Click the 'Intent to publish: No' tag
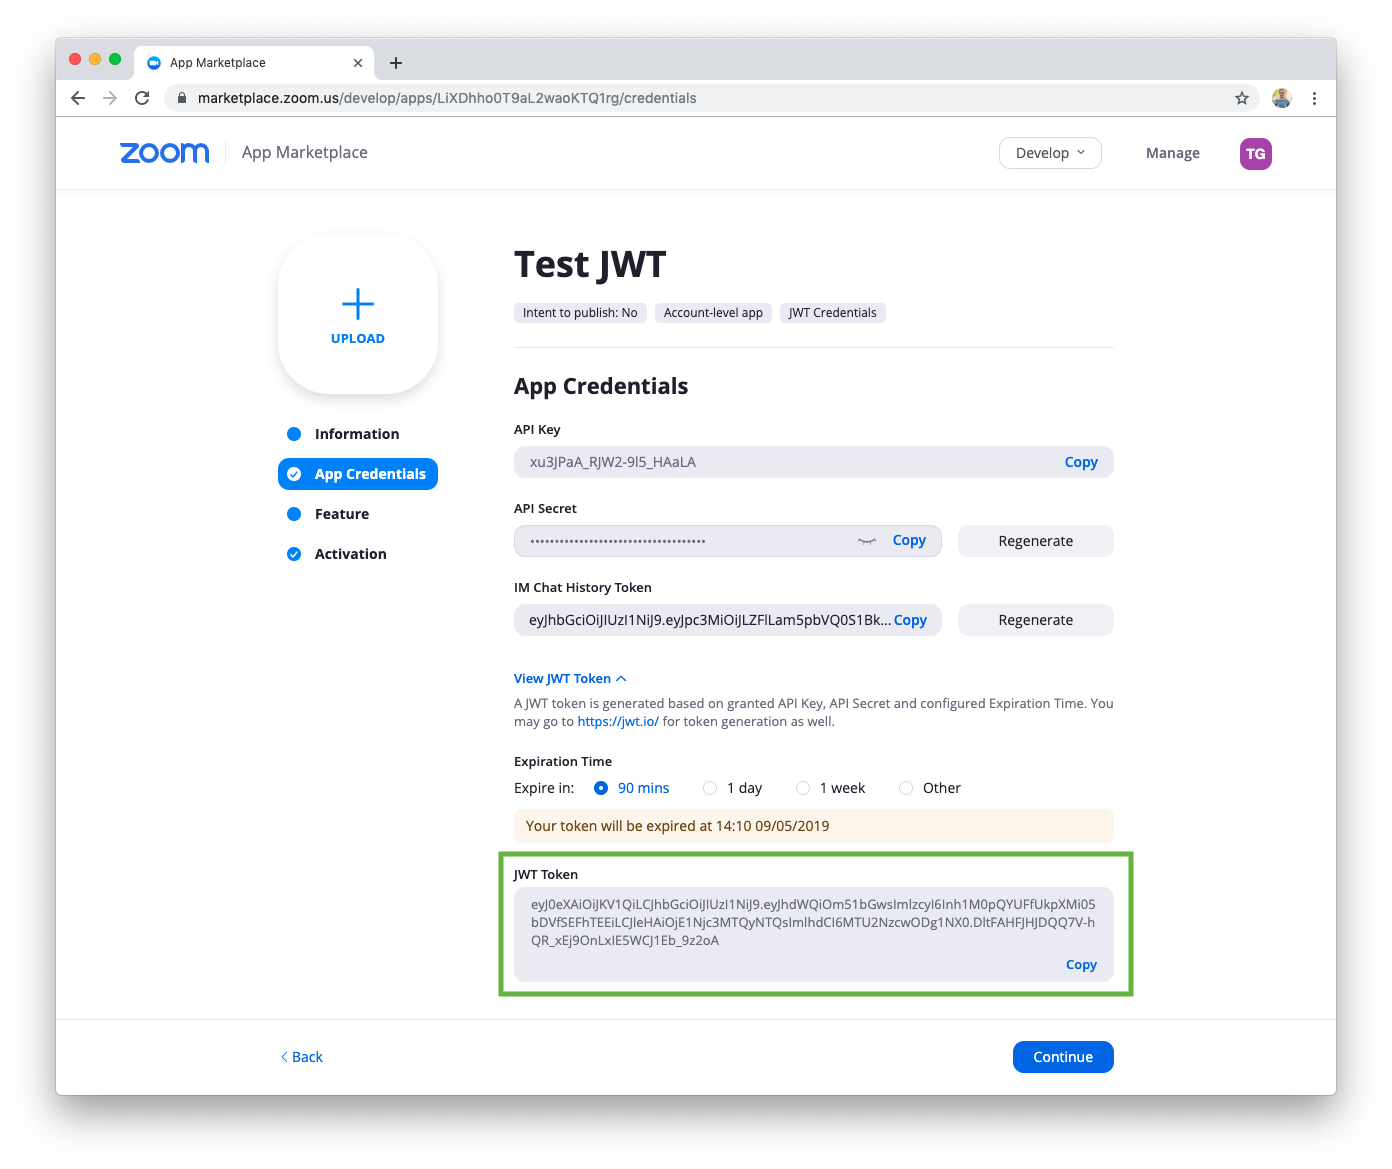Viewport: 1392px width, 1169px height. click(580, 313)
